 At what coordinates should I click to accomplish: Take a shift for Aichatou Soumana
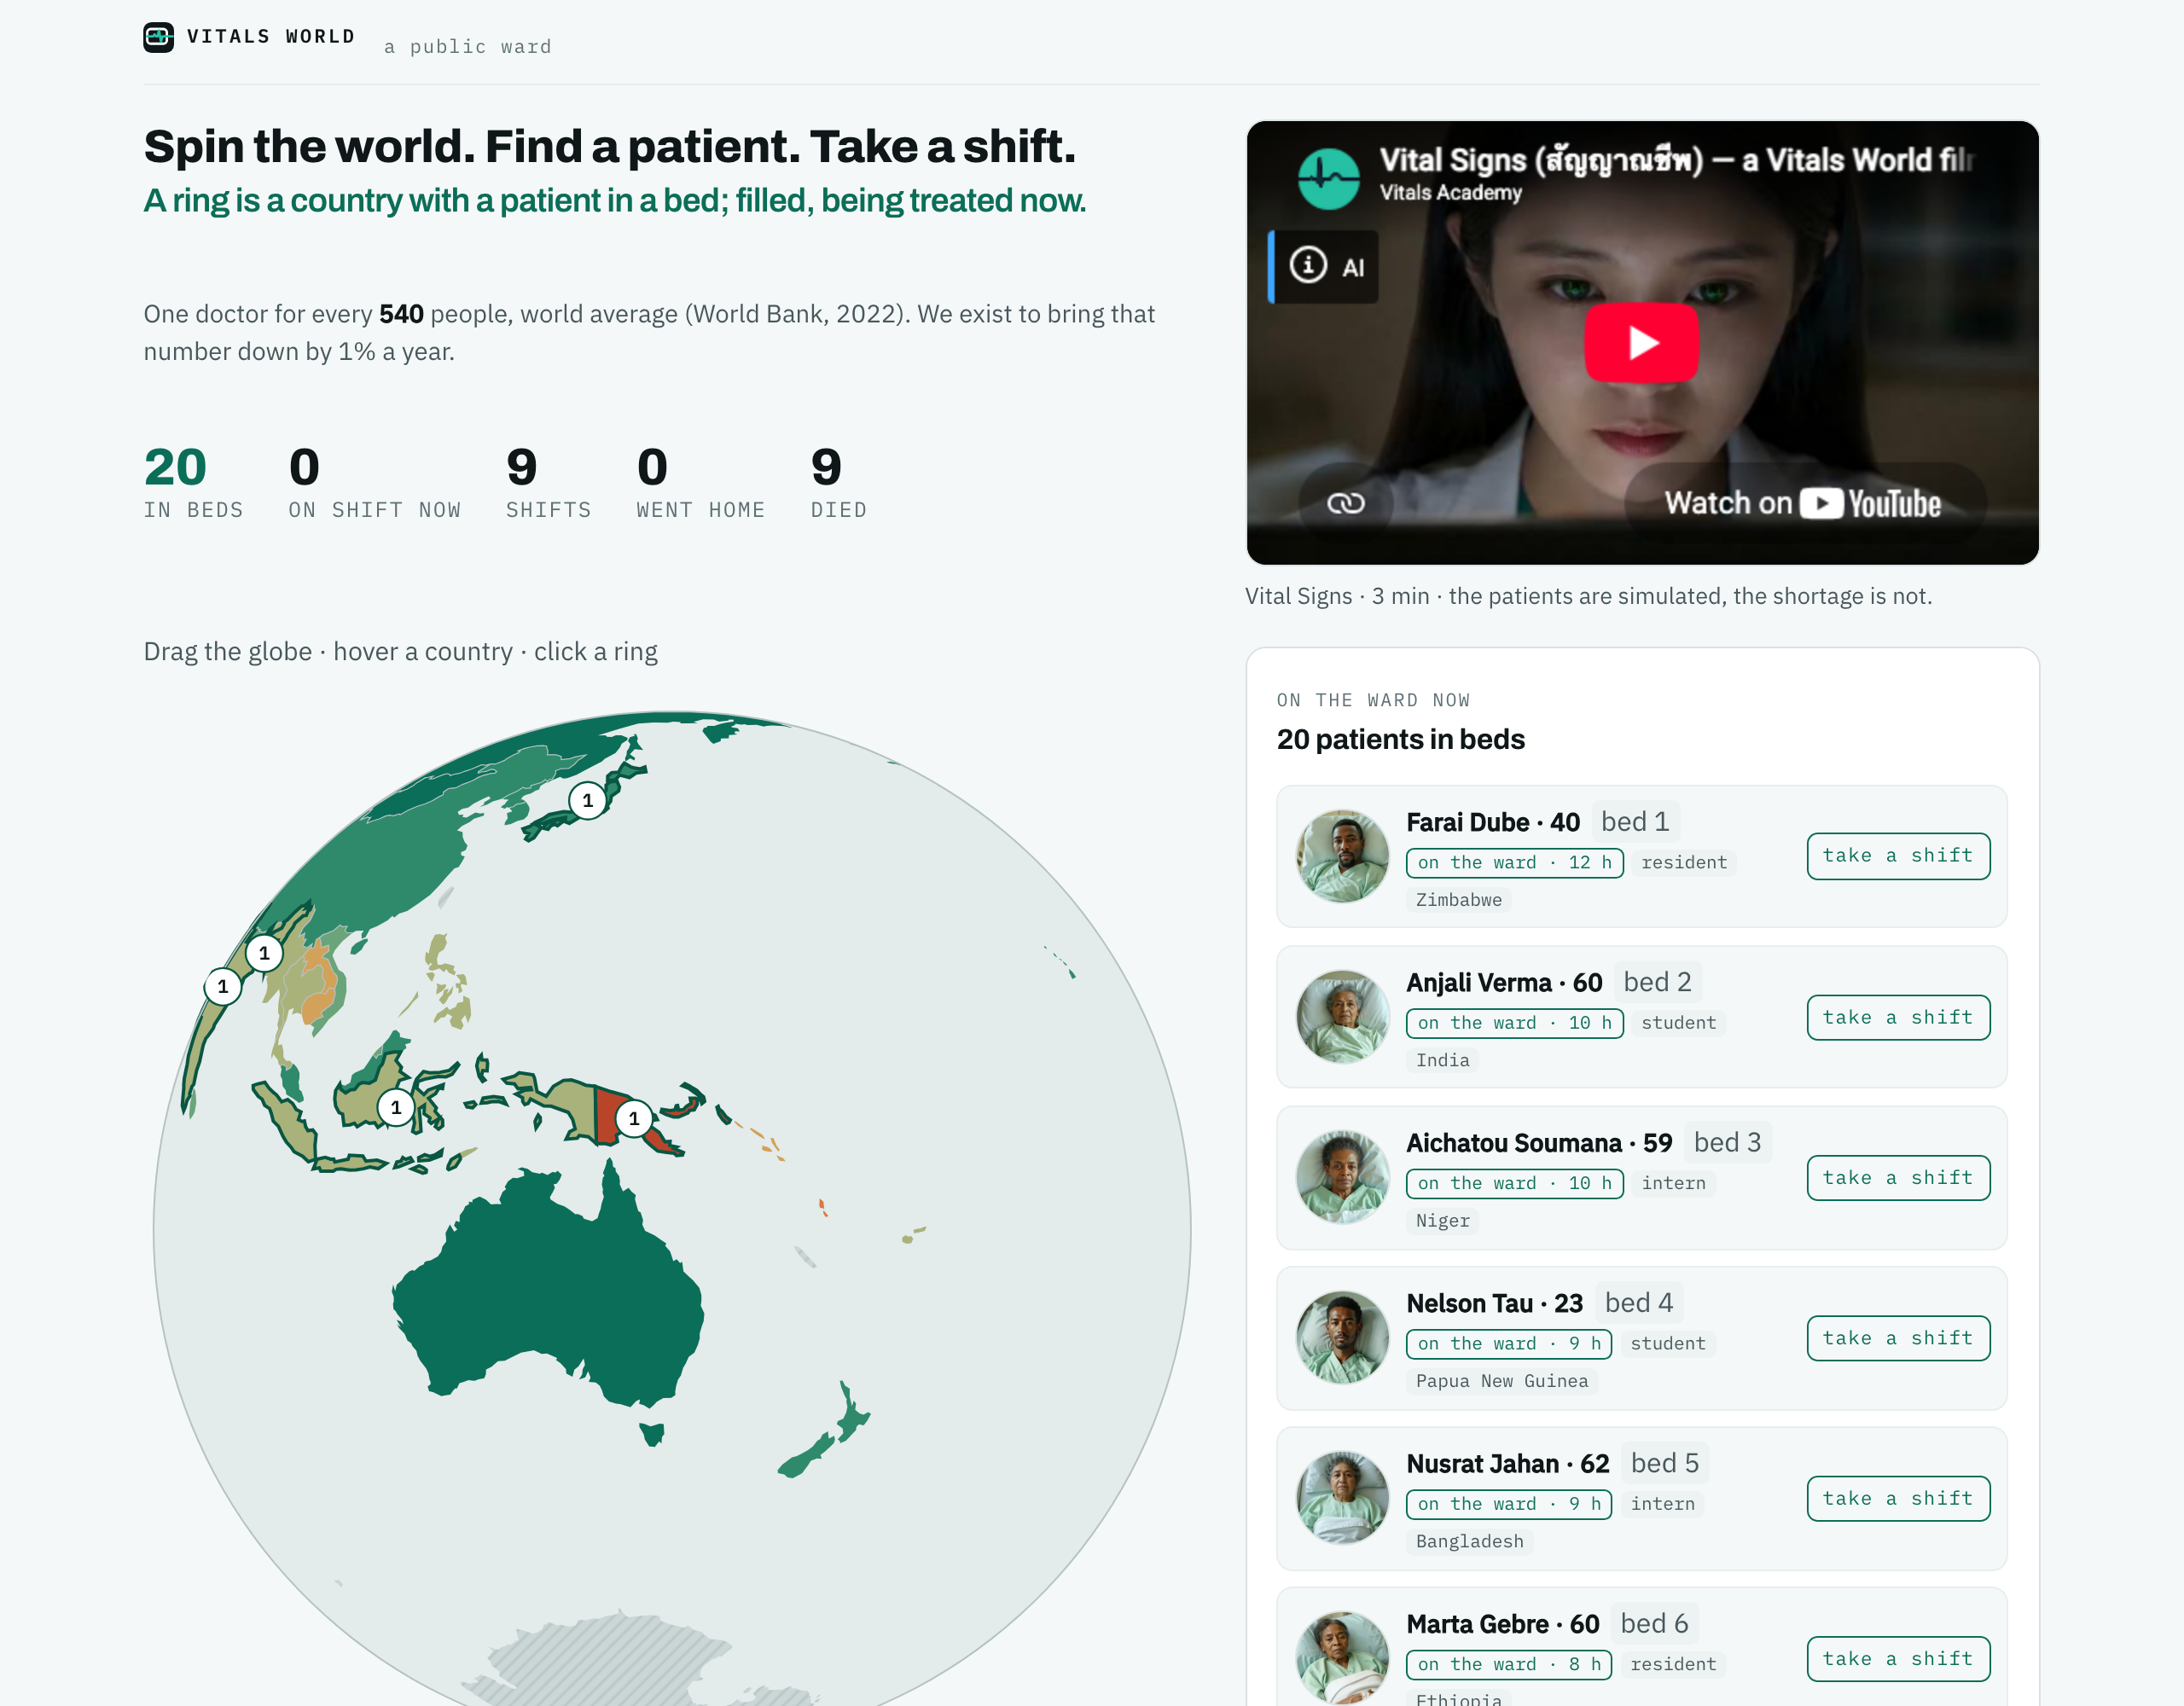point(1897,1177)
